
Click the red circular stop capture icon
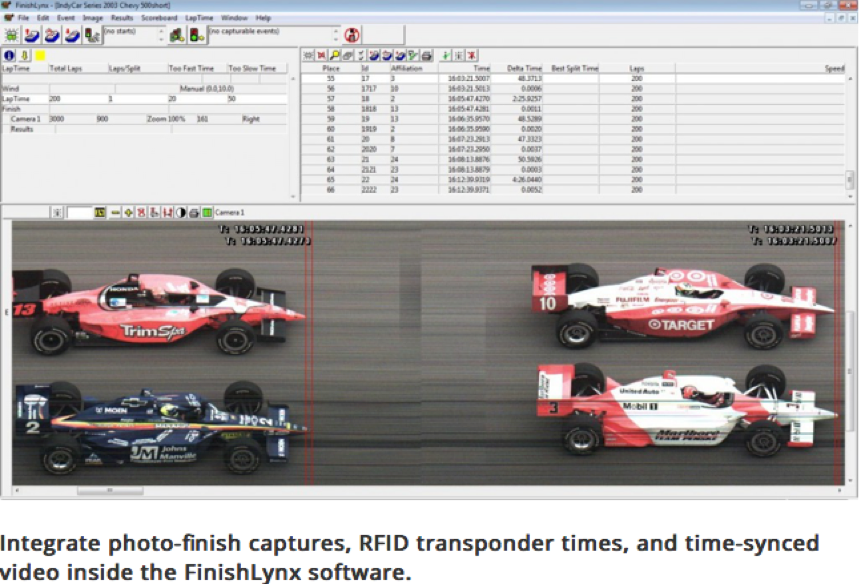(x=352, y=35)
